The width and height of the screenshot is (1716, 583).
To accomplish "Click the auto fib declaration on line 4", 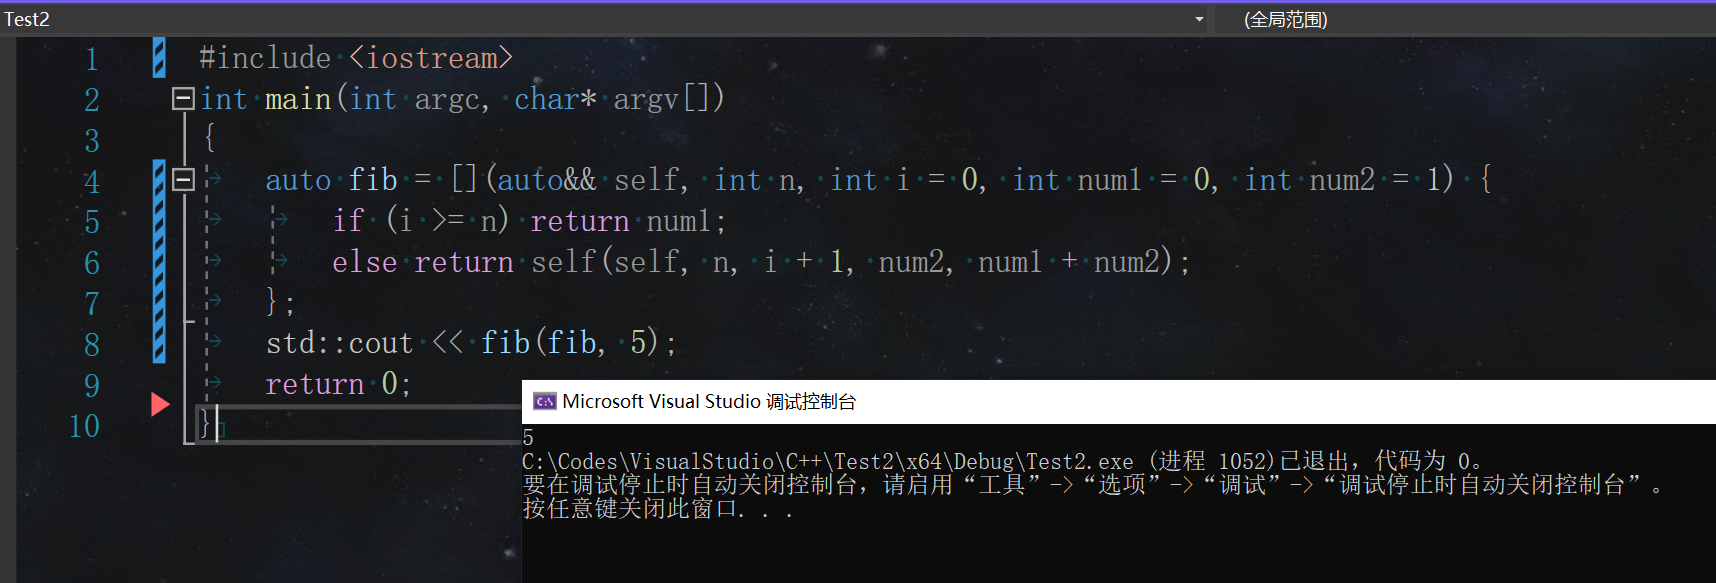I will [331, 180].
